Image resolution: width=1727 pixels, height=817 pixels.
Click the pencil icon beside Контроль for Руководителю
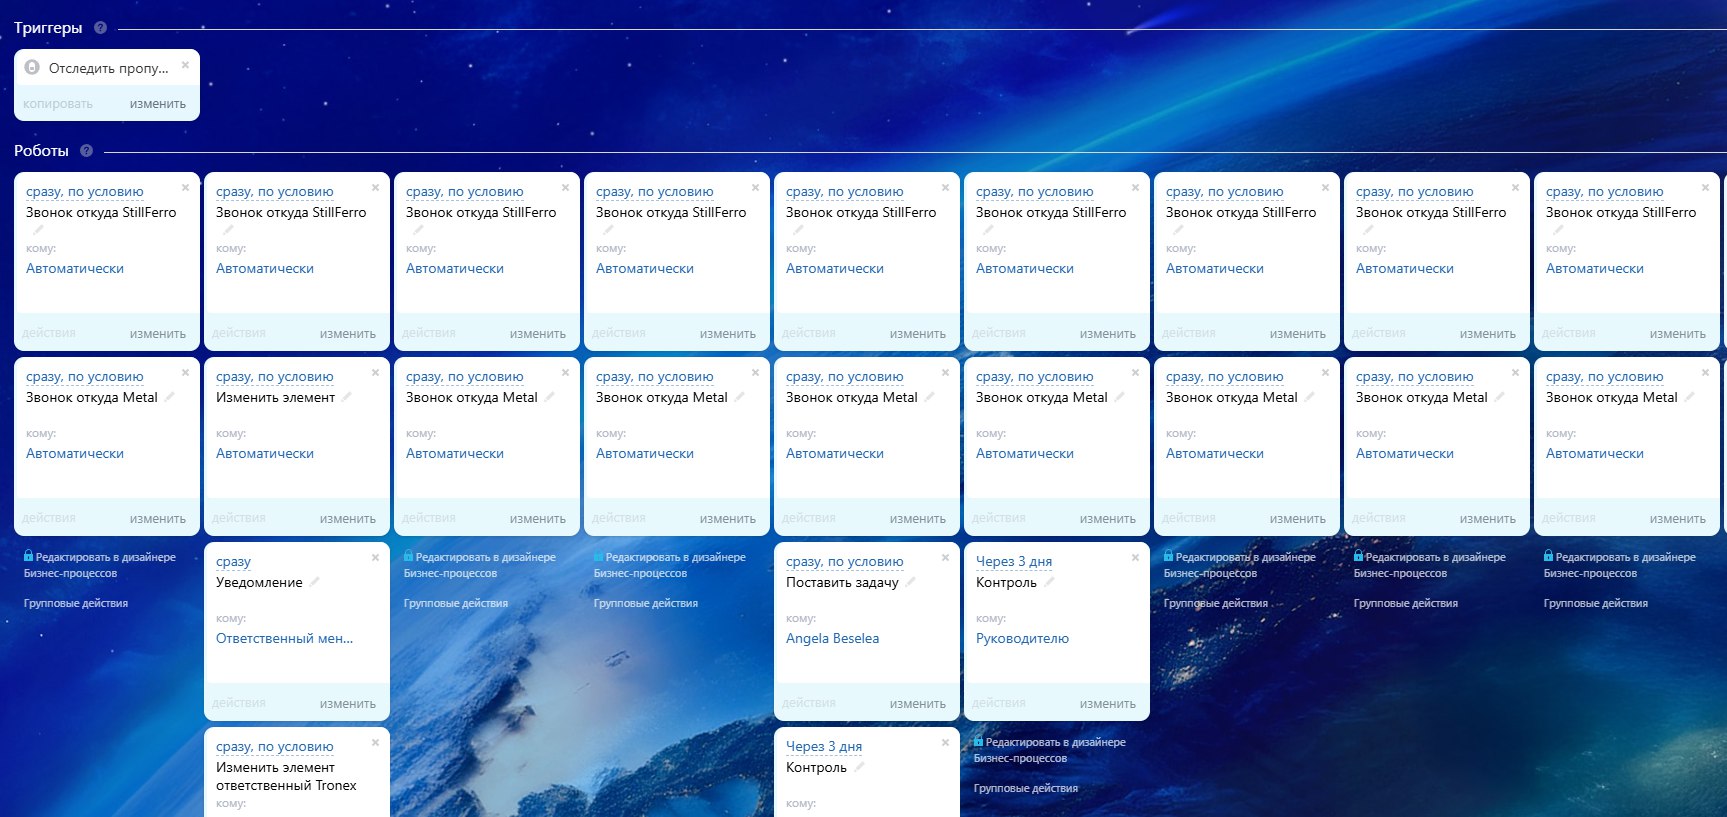click(x=1049, y=582)
